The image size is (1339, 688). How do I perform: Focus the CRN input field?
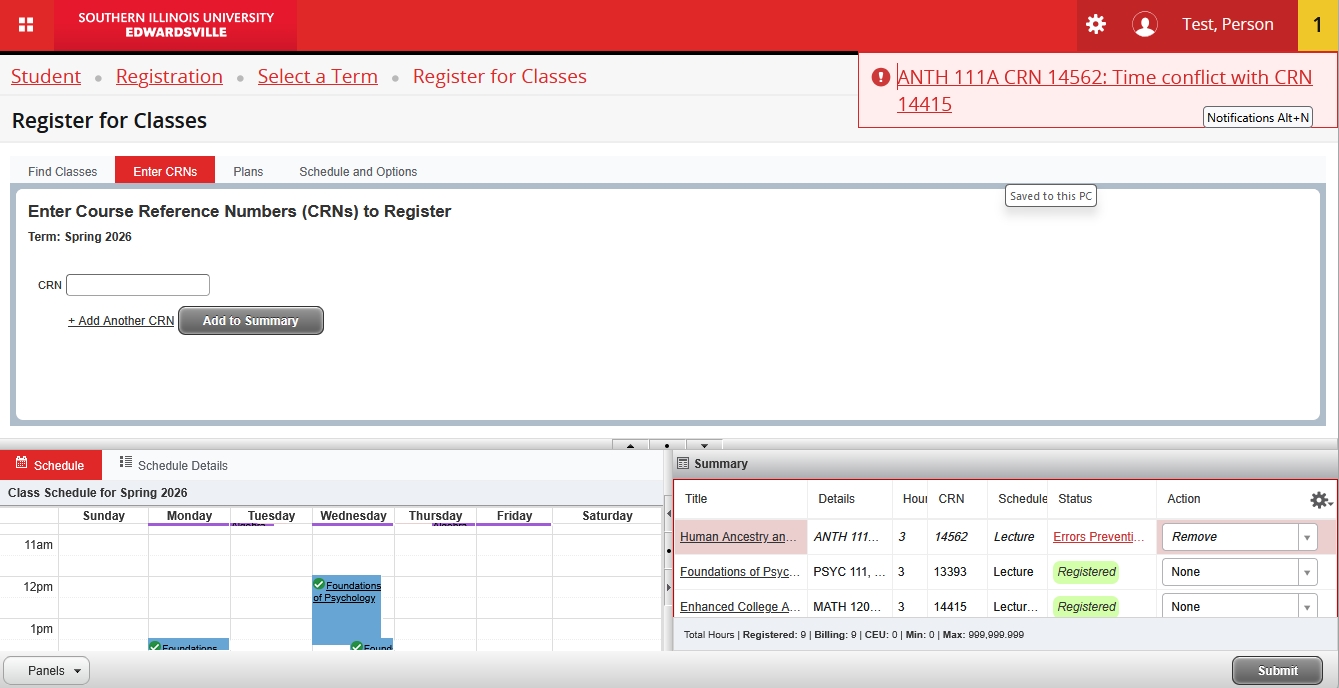click(138, 285)
